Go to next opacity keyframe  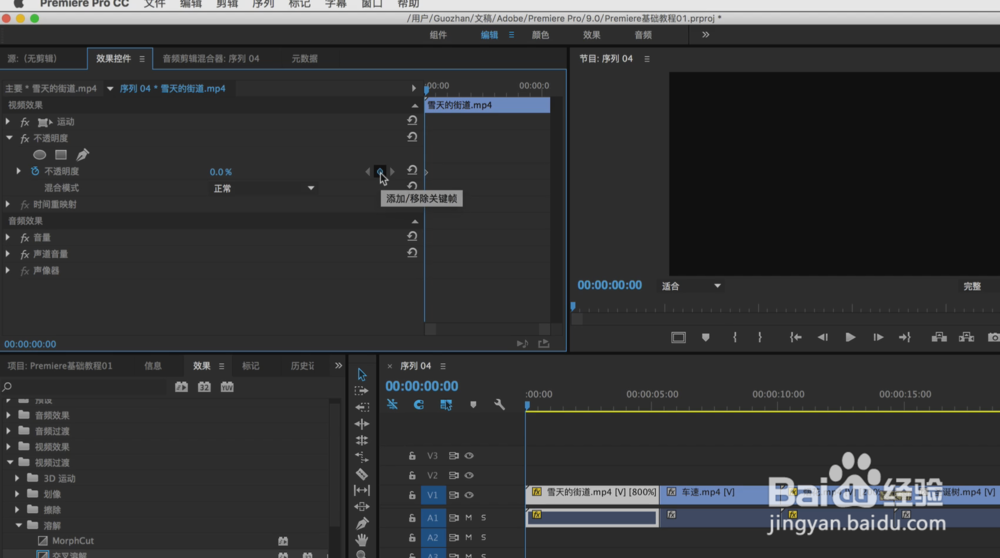point(392,172)
